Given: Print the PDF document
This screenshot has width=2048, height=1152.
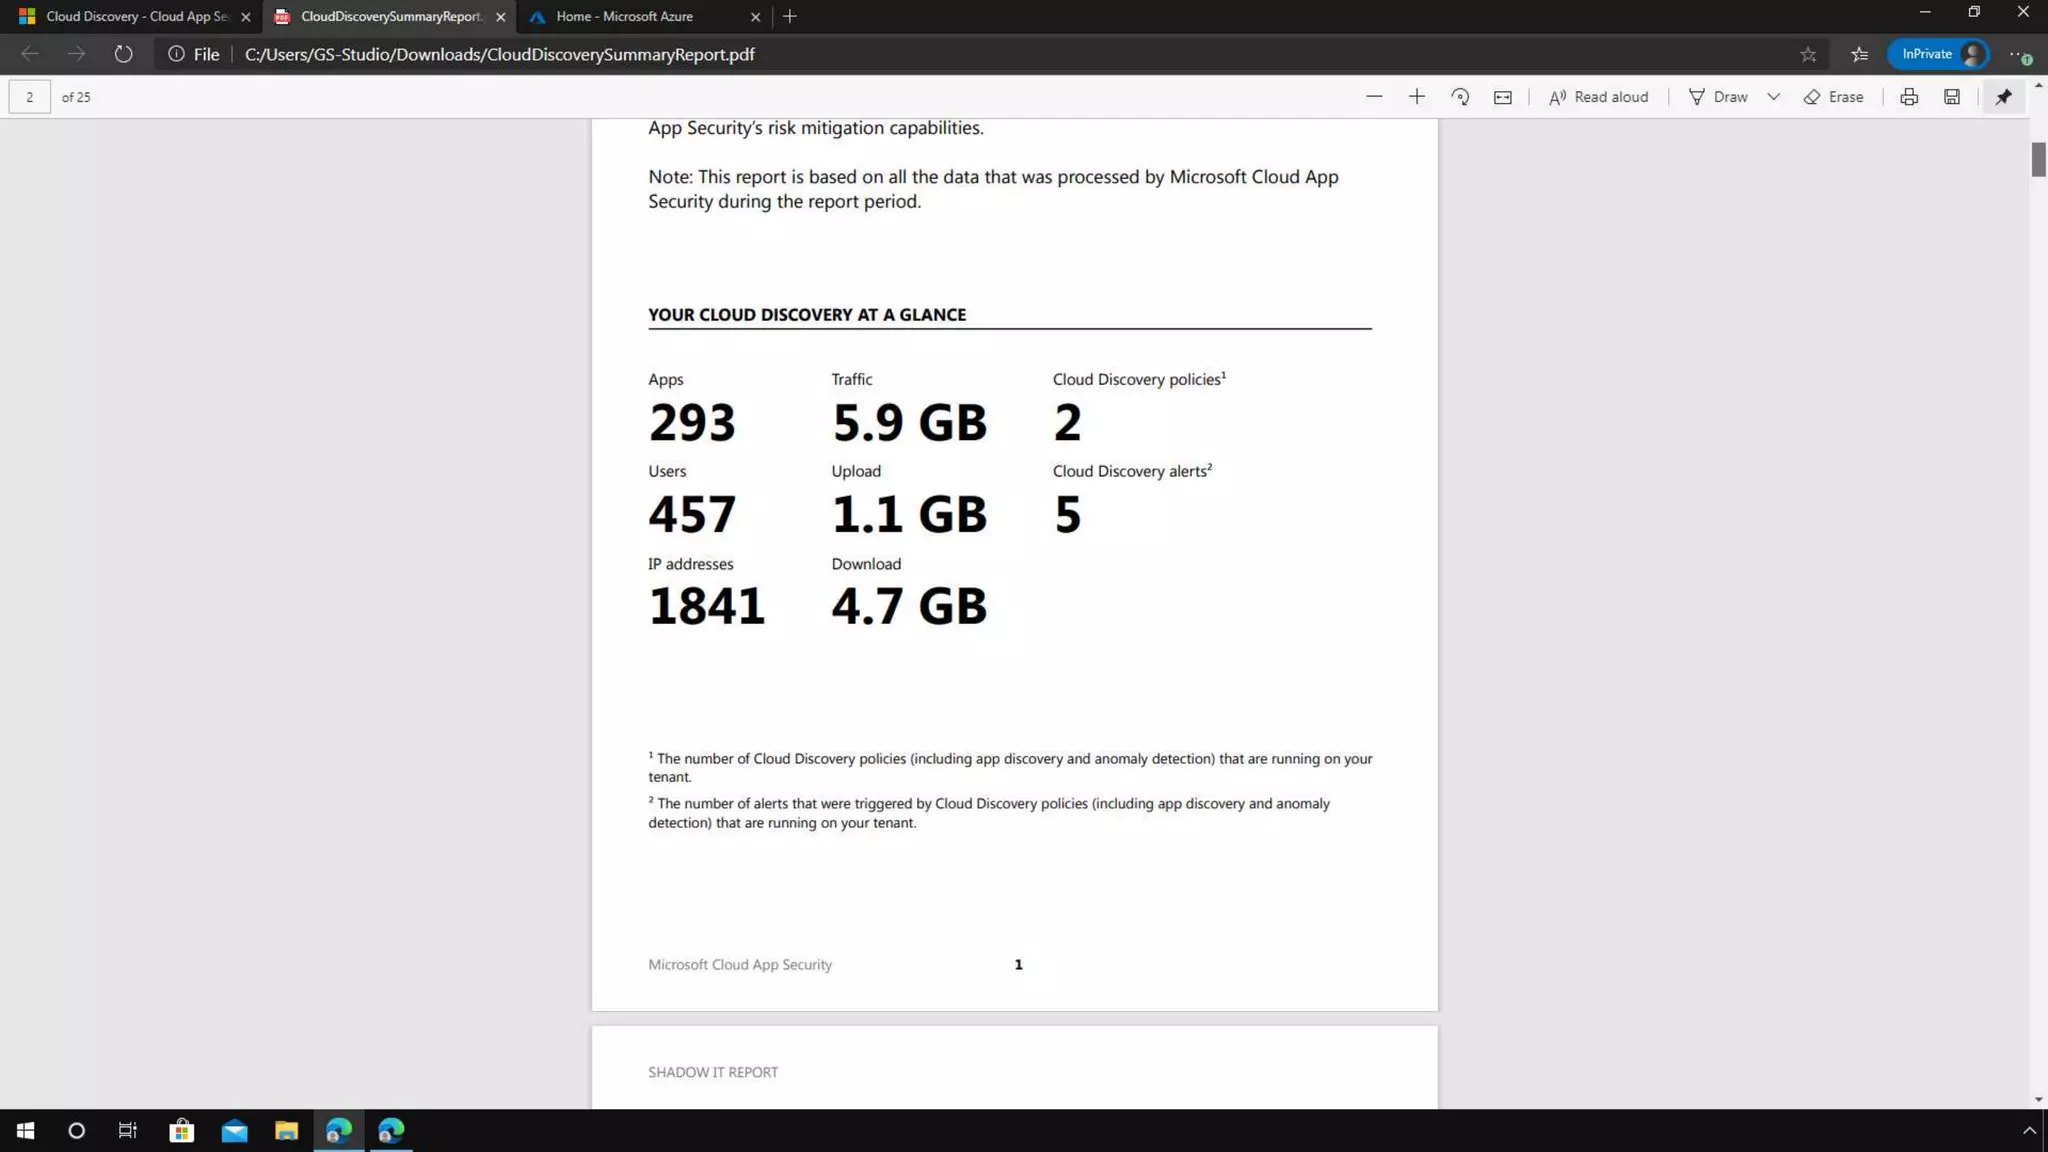Looking at the screenshot, I should (1909, 97).
